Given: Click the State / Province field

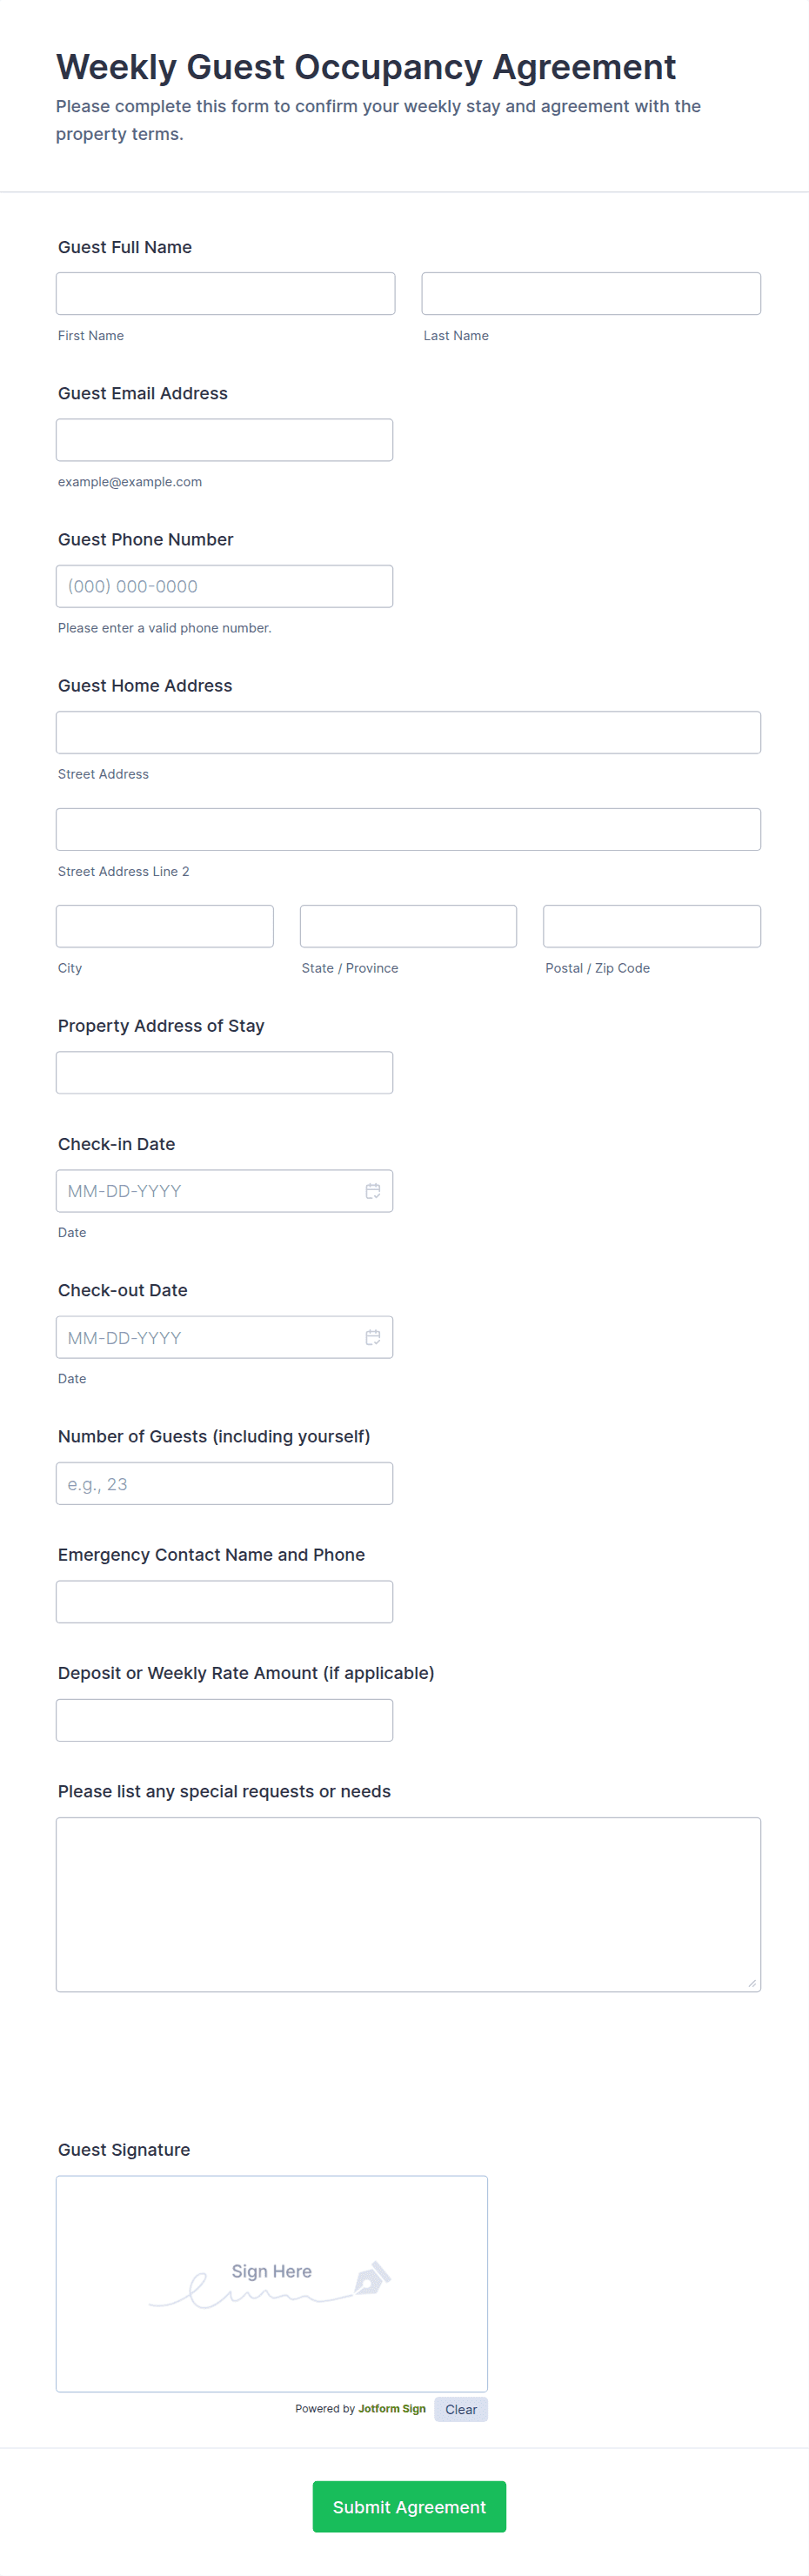Looking at the screenshot, I should [x=408, y=926].
